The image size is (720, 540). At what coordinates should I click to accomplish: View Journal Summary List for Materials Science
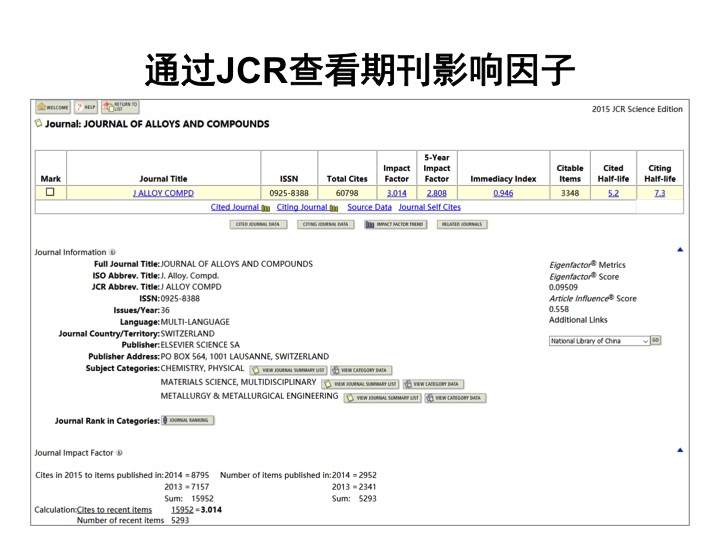click(360, 384)
